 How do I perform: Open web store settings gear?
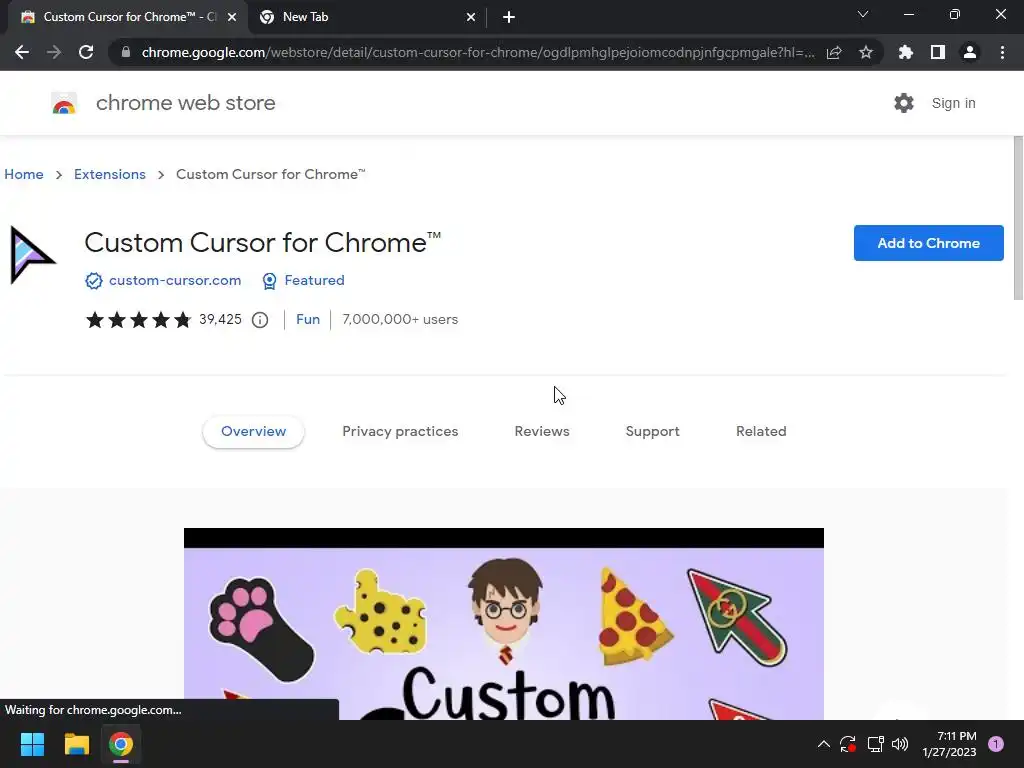pos(904,103)
